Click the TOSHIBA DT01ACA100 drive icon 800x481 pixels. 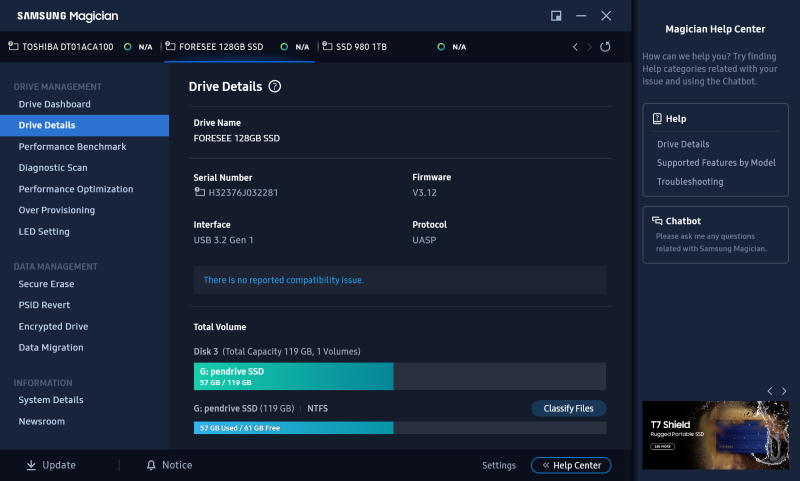click(x=13, y=46)
